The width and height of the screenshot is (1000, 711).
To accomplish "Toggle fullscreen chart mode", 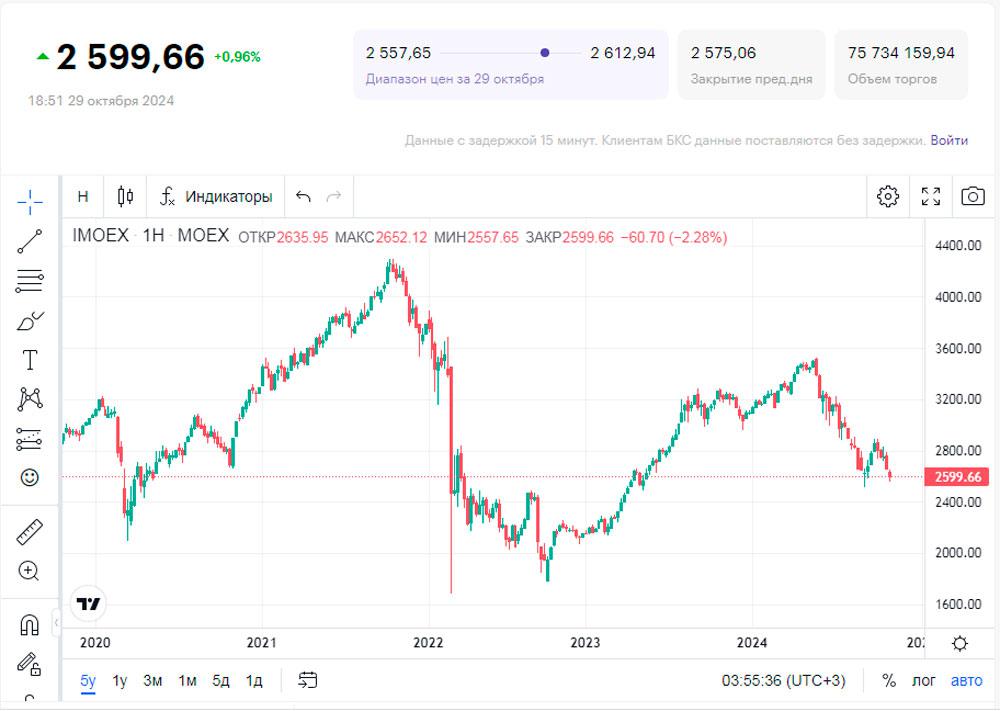I will click(931, 196).
